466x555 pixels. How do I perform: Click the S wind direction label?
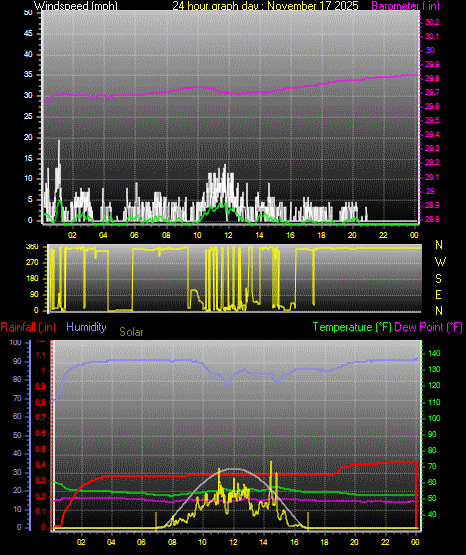pos(438,279)
